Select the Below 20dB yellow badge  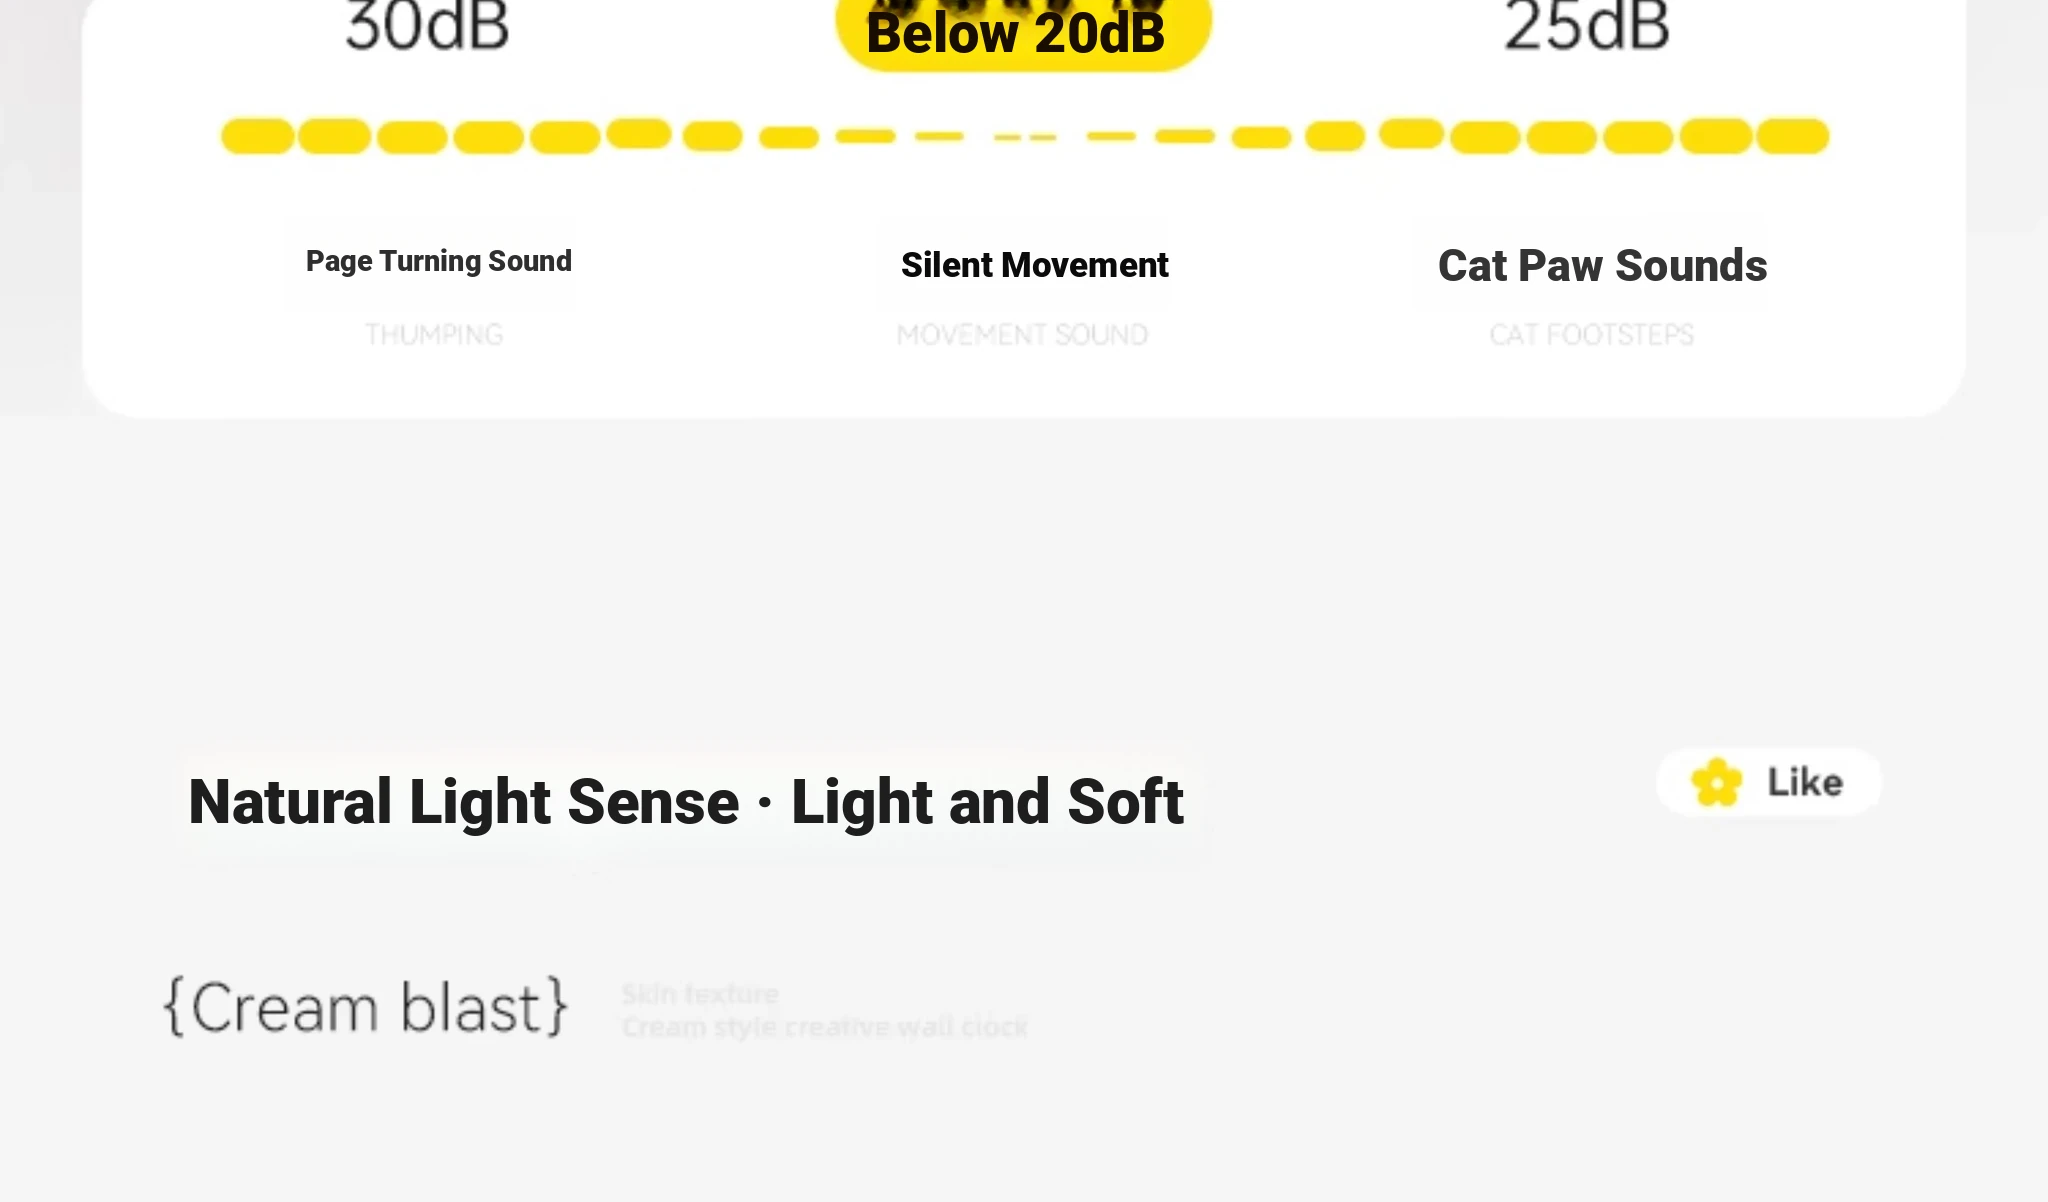pyautogui.click(x=1023, y=32)
